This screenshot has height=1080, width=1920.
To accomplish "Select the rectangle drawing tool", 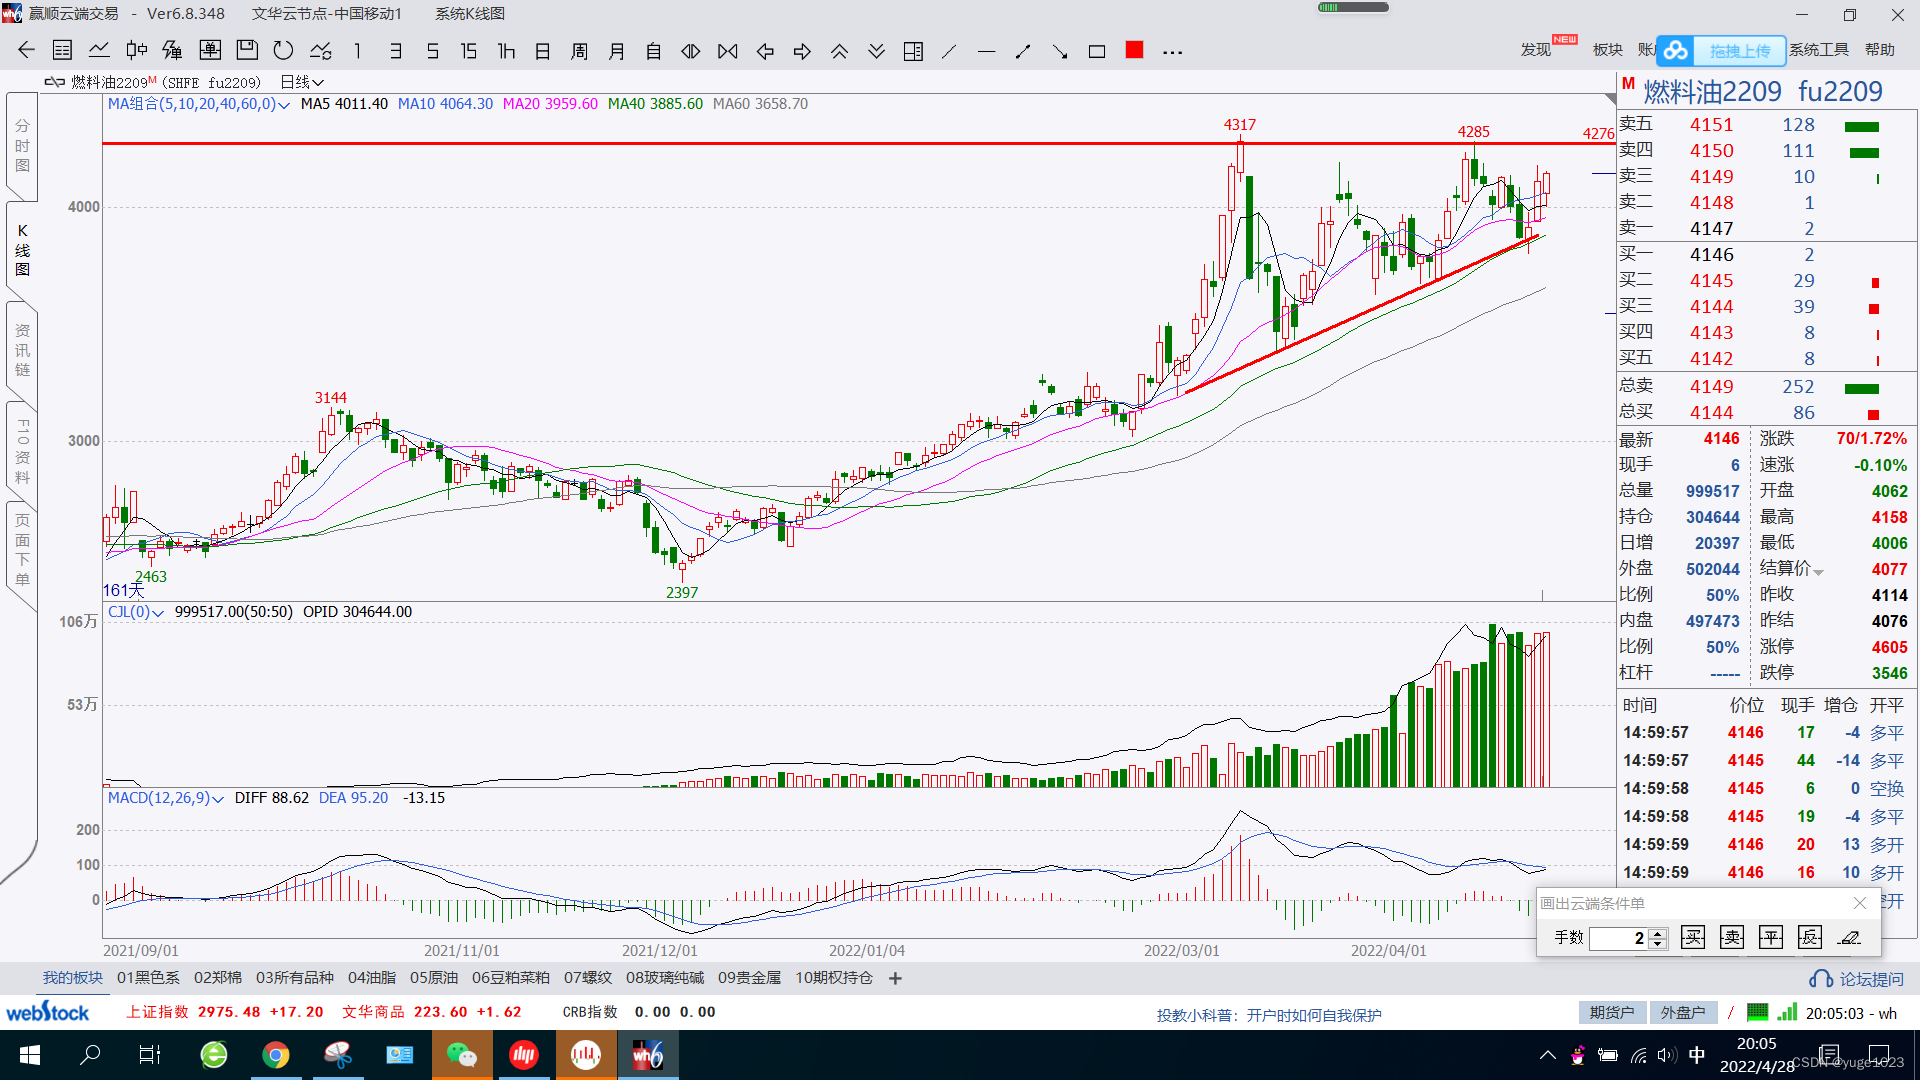I will (1097, 51).
